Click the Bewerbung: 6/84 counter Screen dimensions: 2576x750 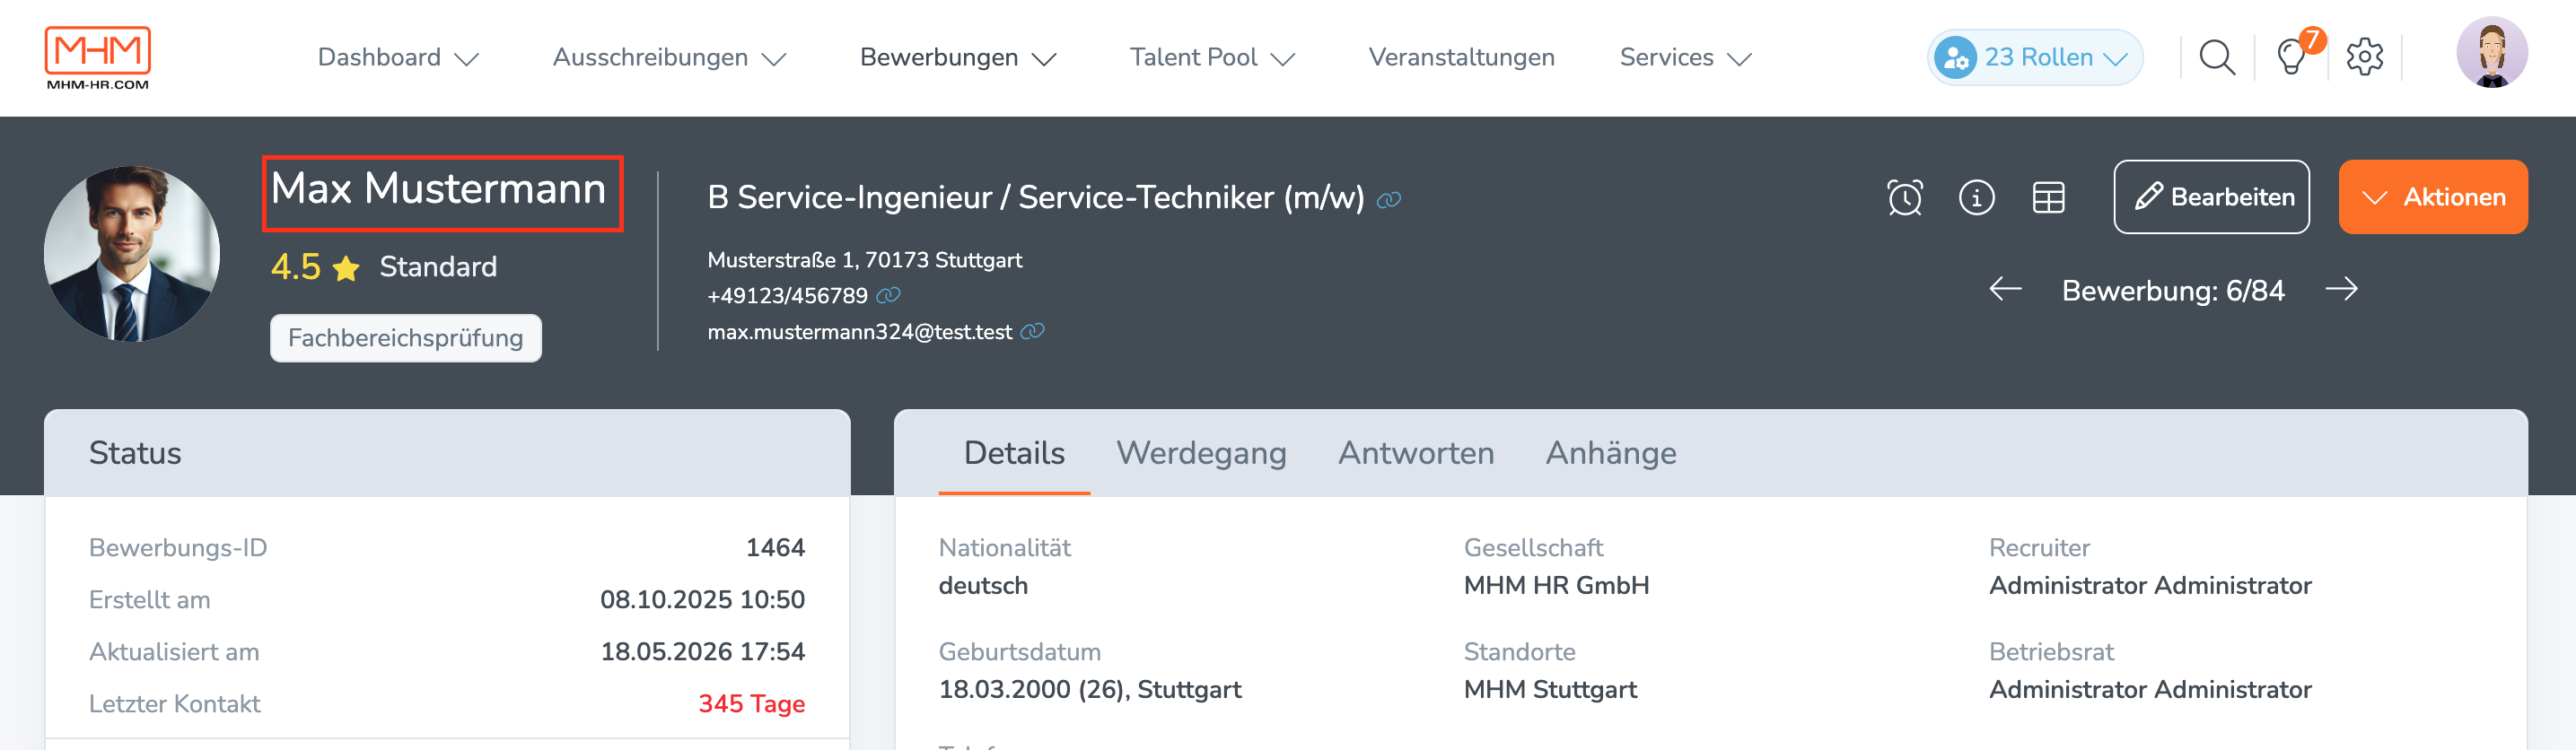click(x=2173, y=290)
